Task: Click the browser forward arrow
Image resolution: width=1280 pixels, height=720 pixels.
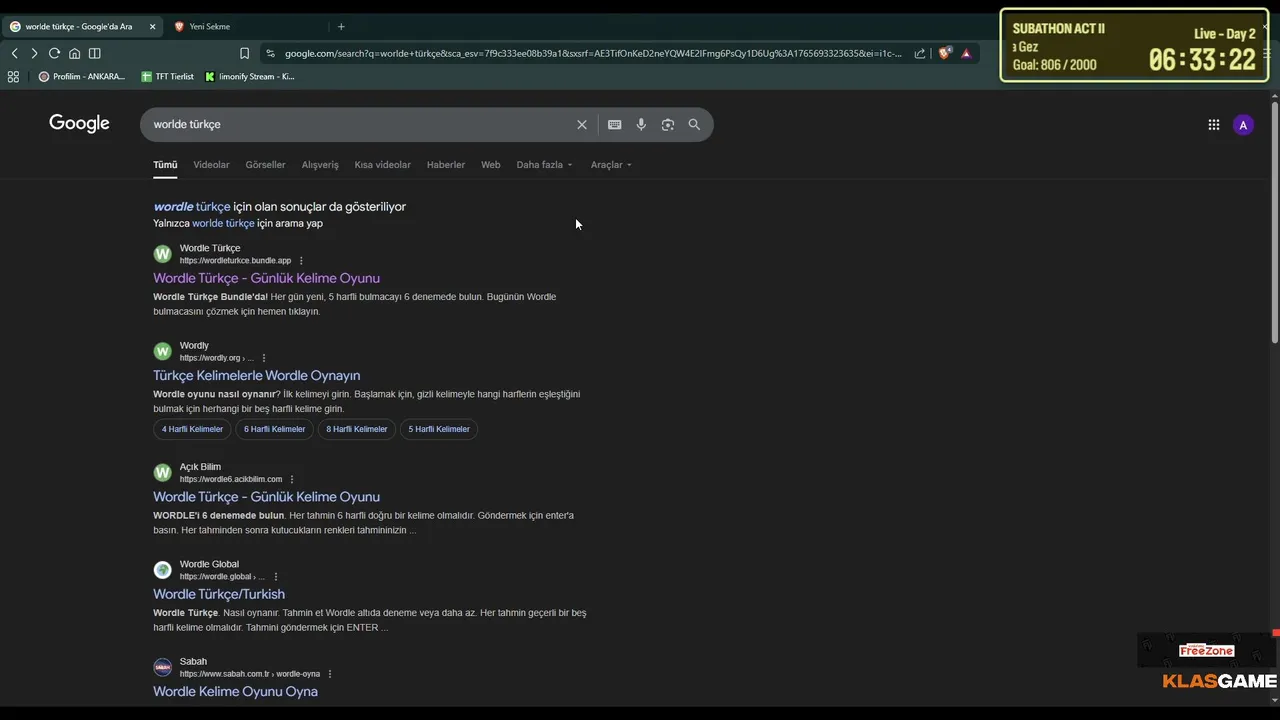Action: (34, 53)
